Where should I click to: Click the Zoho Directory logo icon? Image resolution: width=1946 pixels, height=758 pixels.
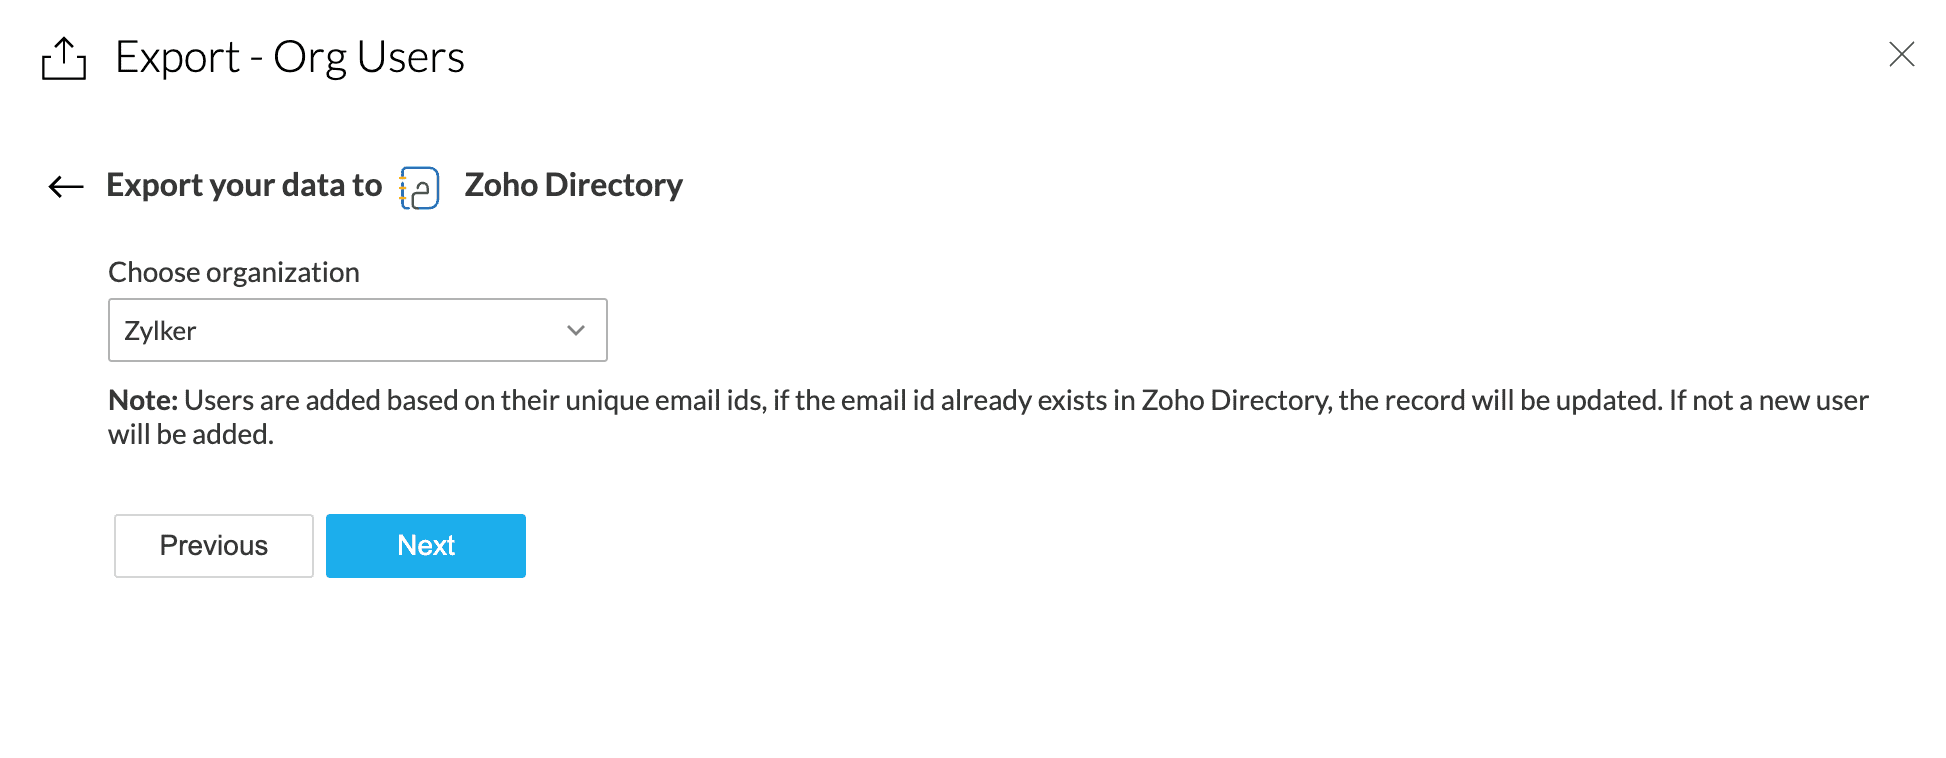click(420, 187)
